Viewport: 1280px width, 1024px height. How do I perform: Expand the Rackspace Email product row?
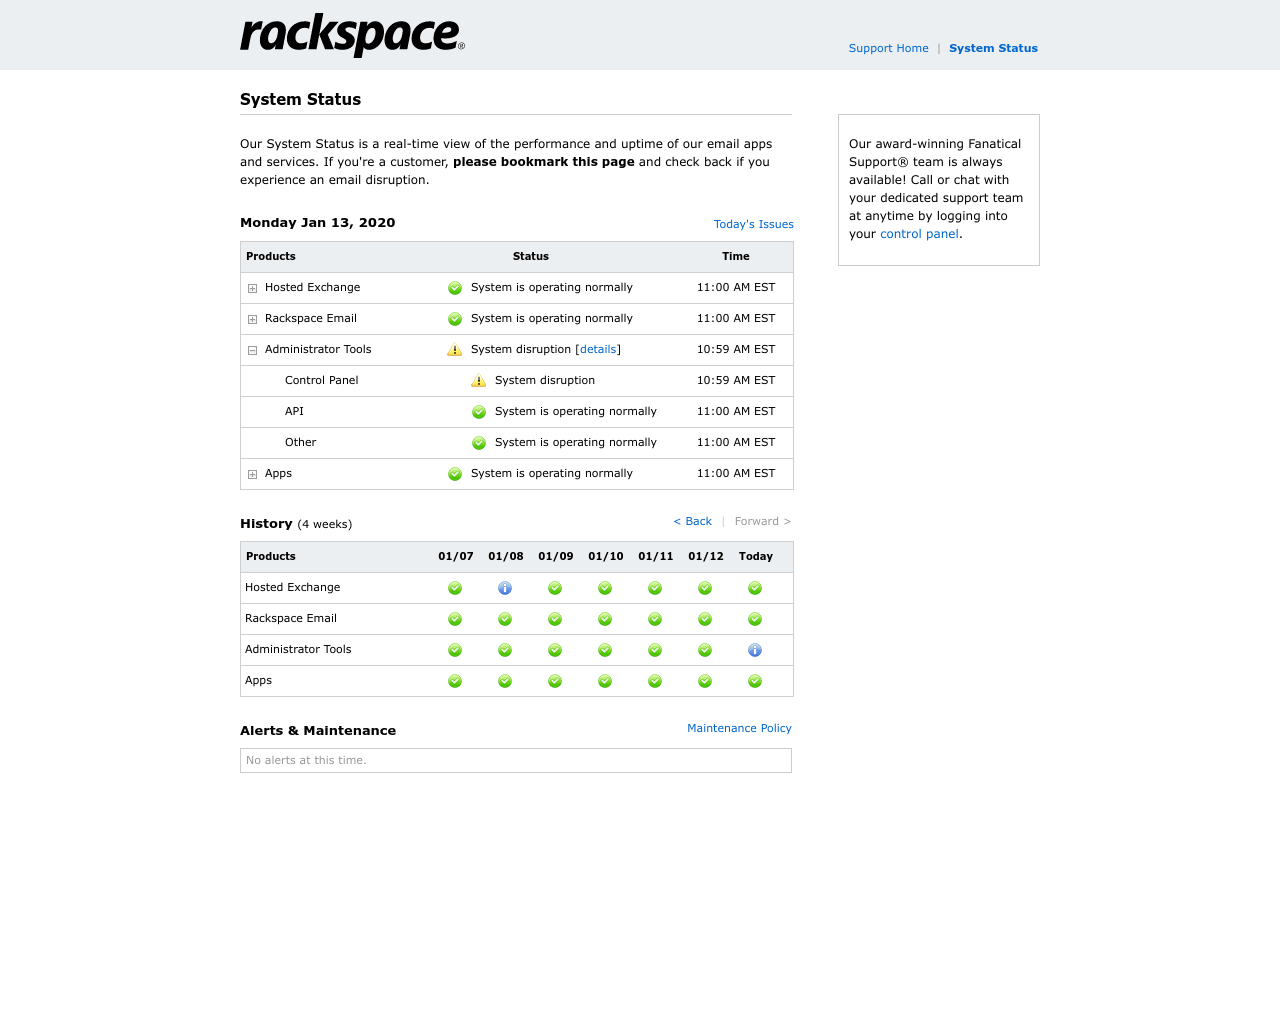(252, 318)
